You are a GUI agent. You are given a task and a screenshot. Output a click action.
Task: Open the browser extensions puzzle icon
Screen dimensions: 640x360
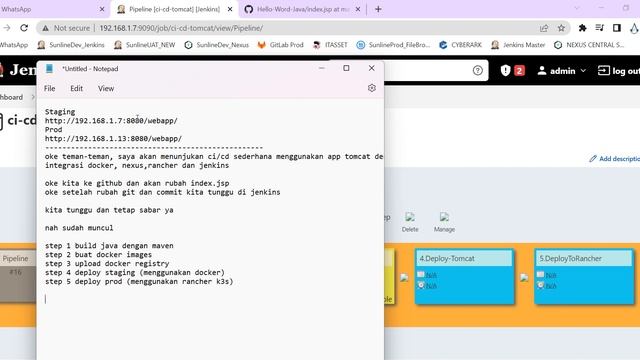click(x=582, y=28)
